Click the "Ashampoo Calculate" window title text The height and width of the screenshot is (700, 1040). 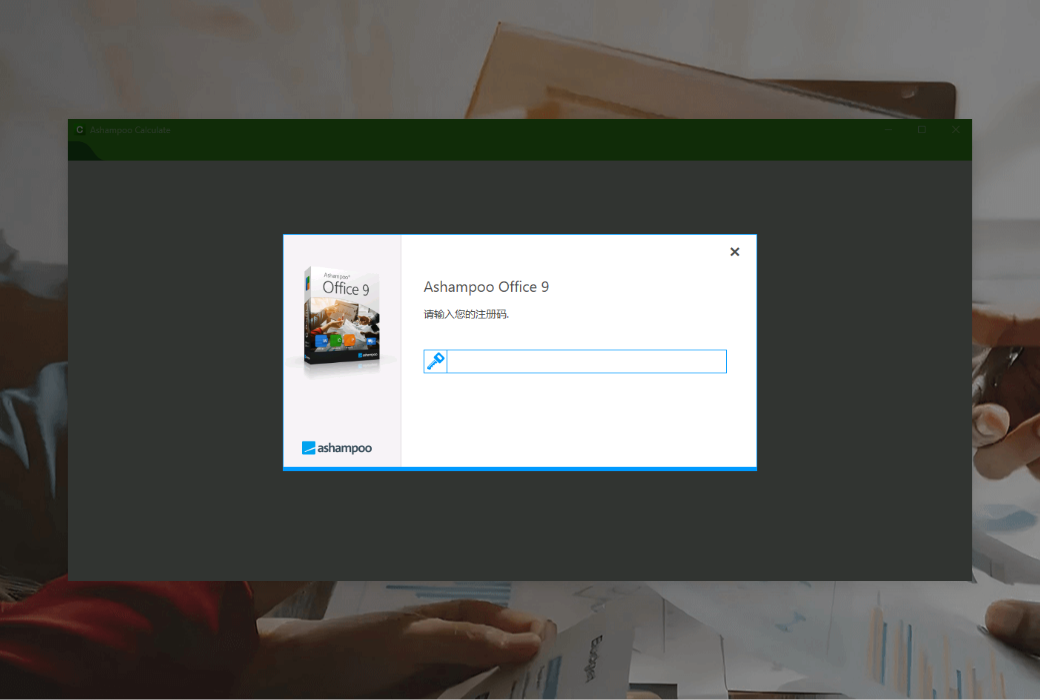130,130
